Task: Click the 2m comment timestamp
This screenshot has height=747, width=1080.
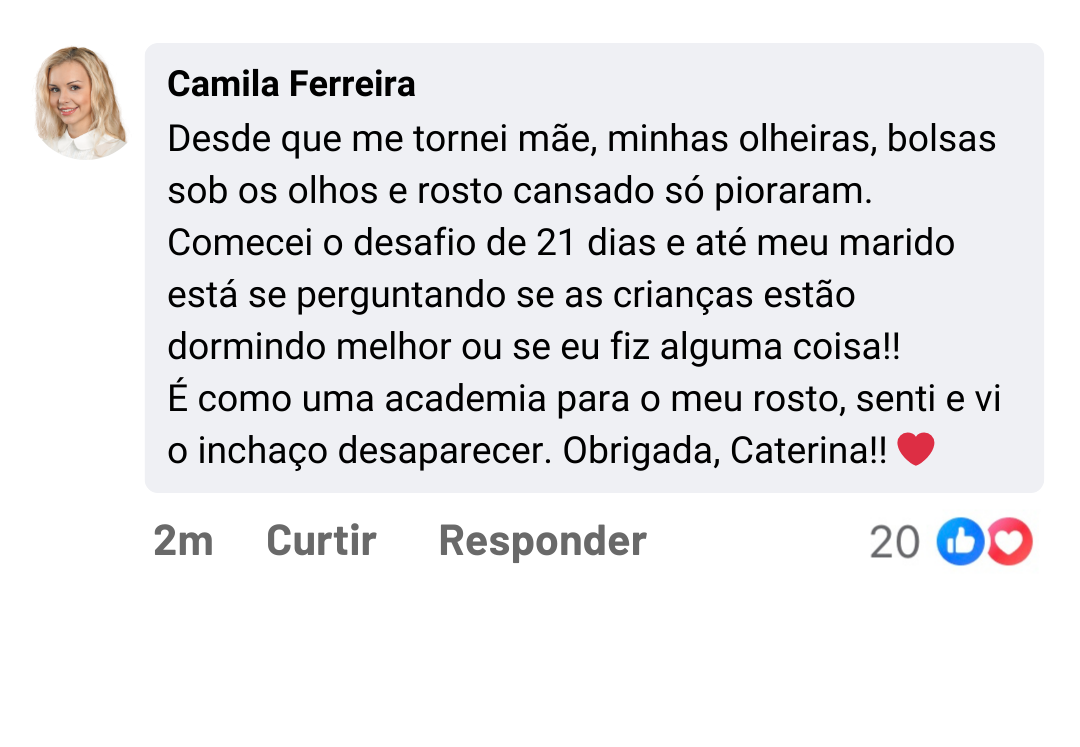Action: [183, 541]
